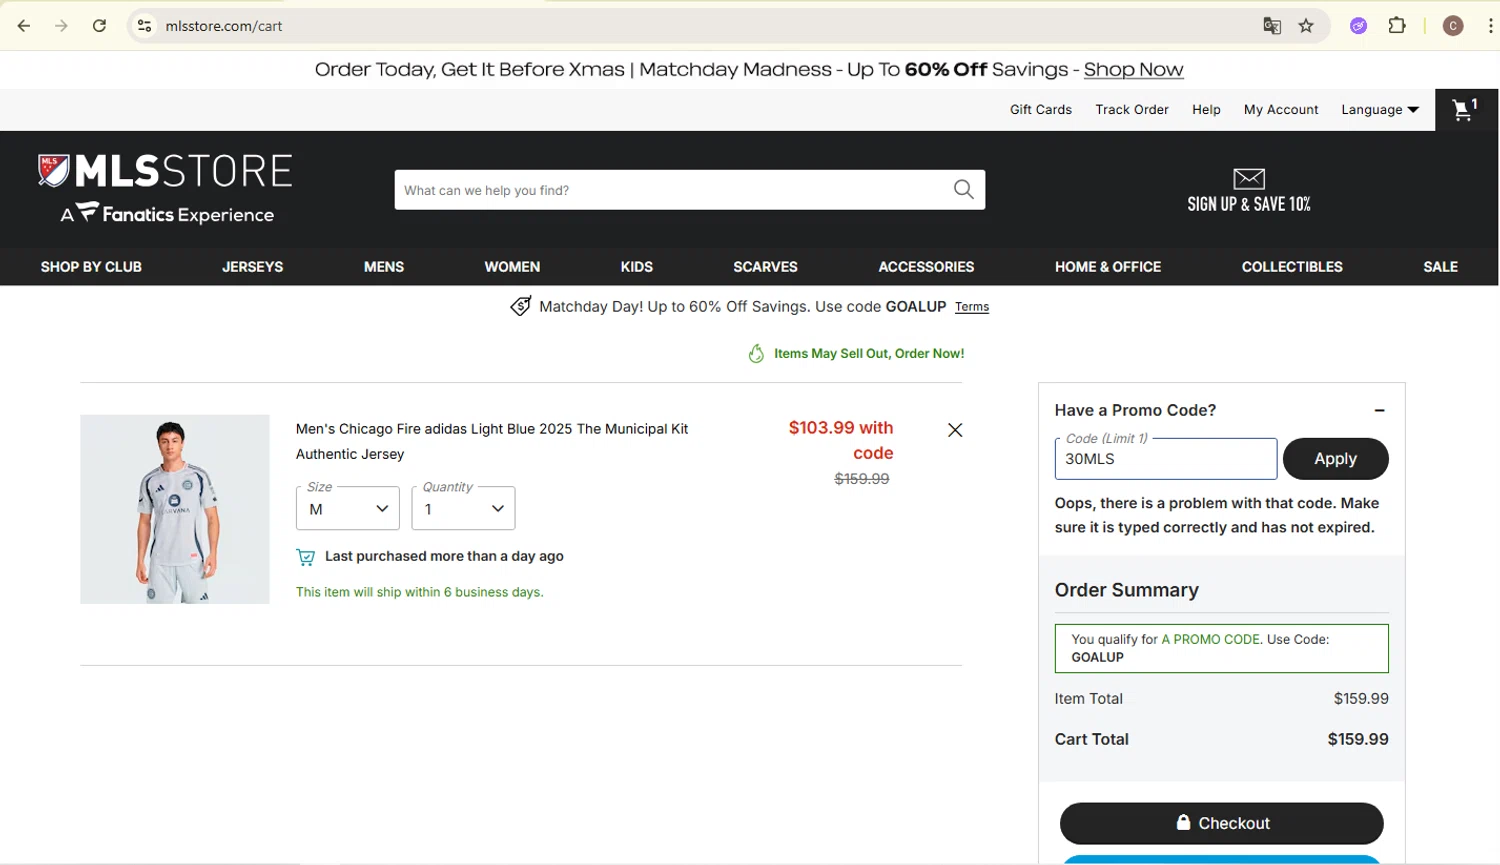Open the Quantity dropdown
Screen dimensions: 1500x865
click(463, 508)
